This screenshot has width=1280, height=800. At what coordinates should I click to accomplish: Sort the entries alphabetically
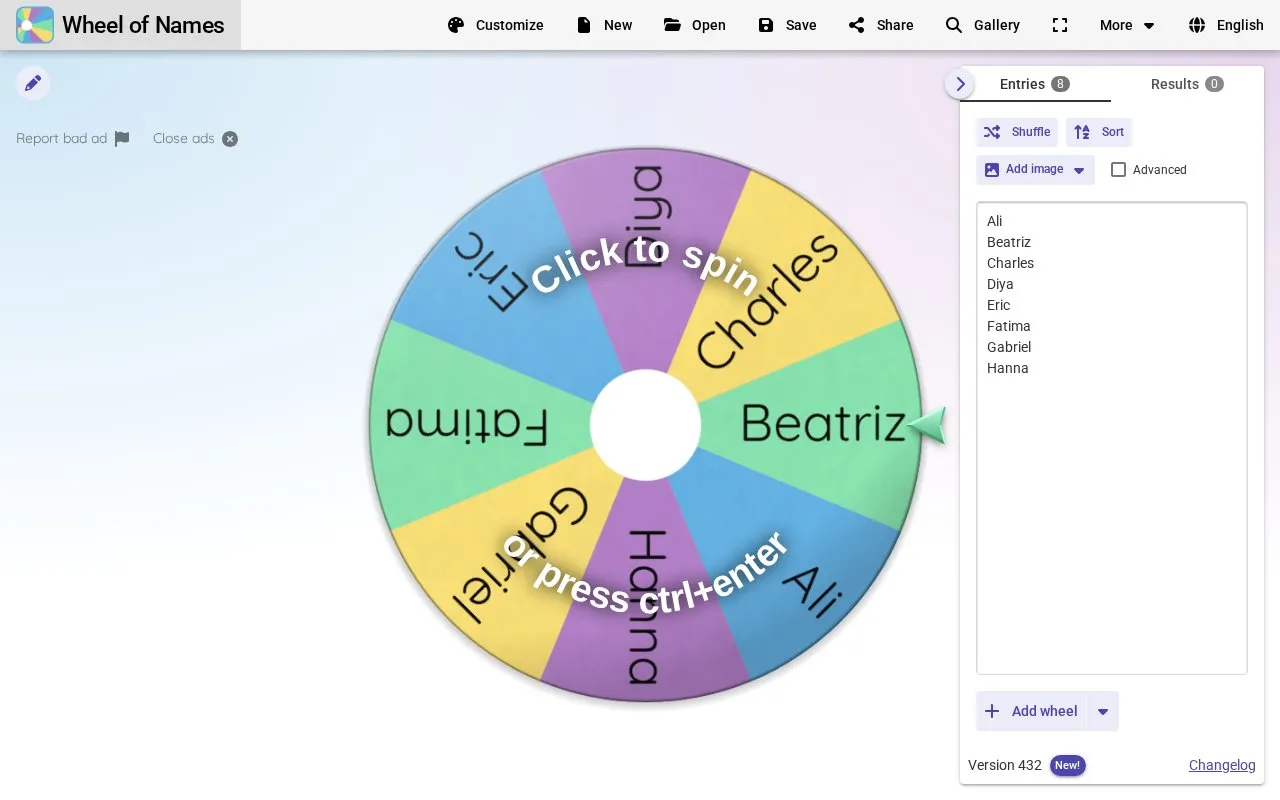1099,132
